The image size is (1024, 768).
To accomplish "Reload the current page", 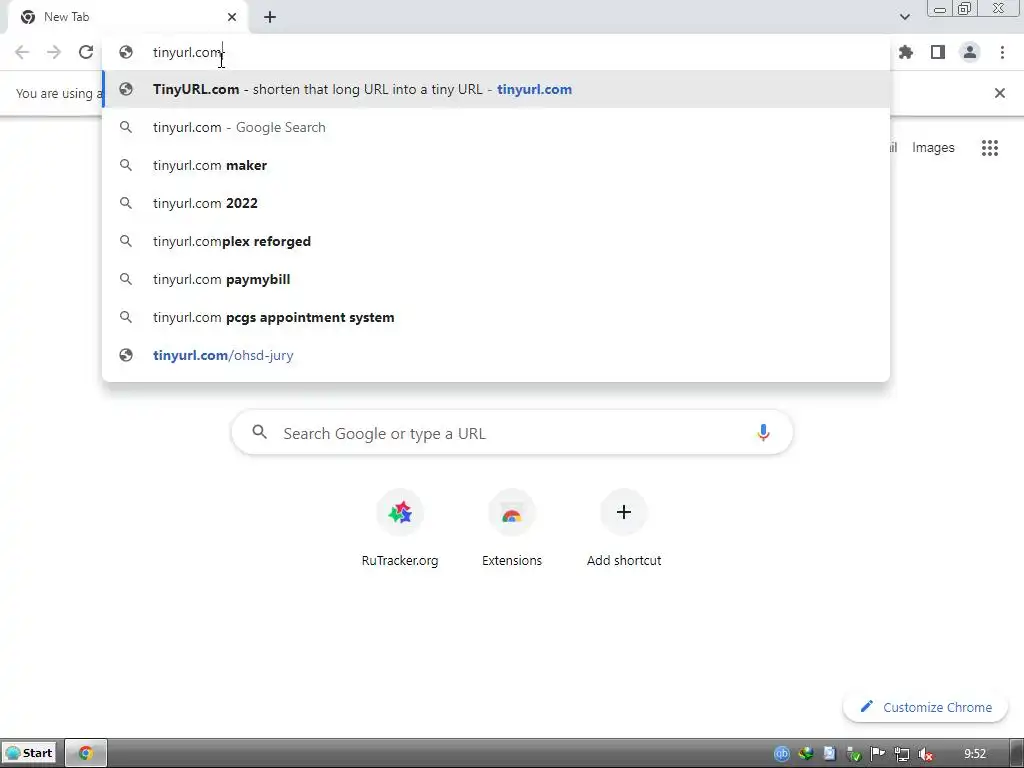I will (86, 52).
